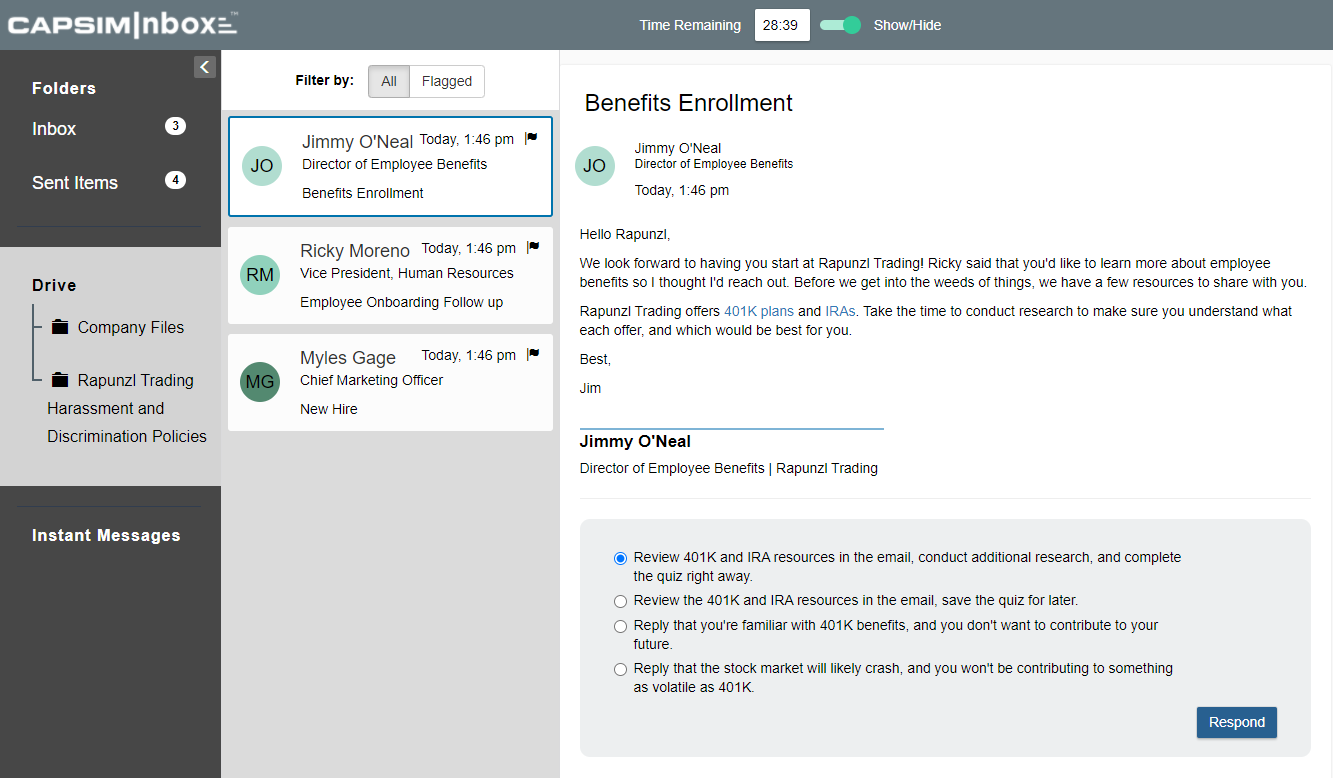This screenshot has height=778, width=1333.
Task: Open the Sent Items folder
Action: click(x=75, y=183)
